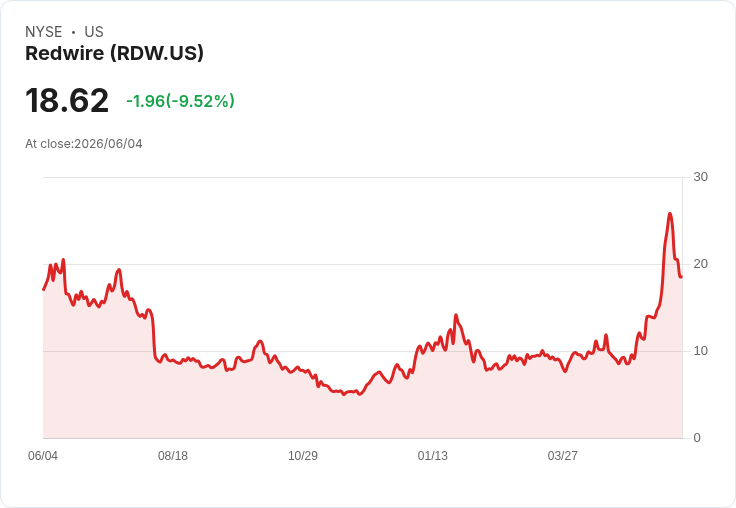This screenshot has width=736, height=508.
Task: Click the 08/18 x-axis date label
Action: click(x=173, y=455)
